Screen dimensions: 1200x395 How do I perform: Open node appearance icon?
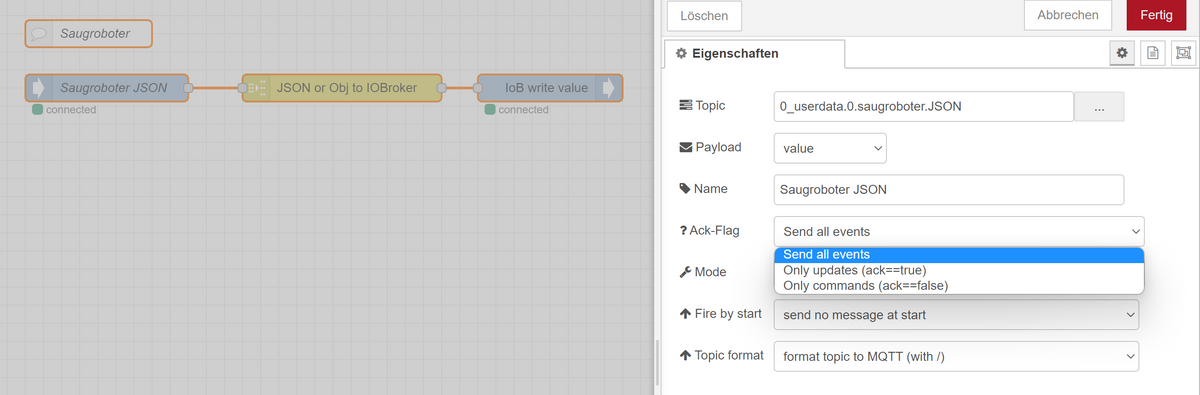pyautogui.click(x=1183, y=53)
